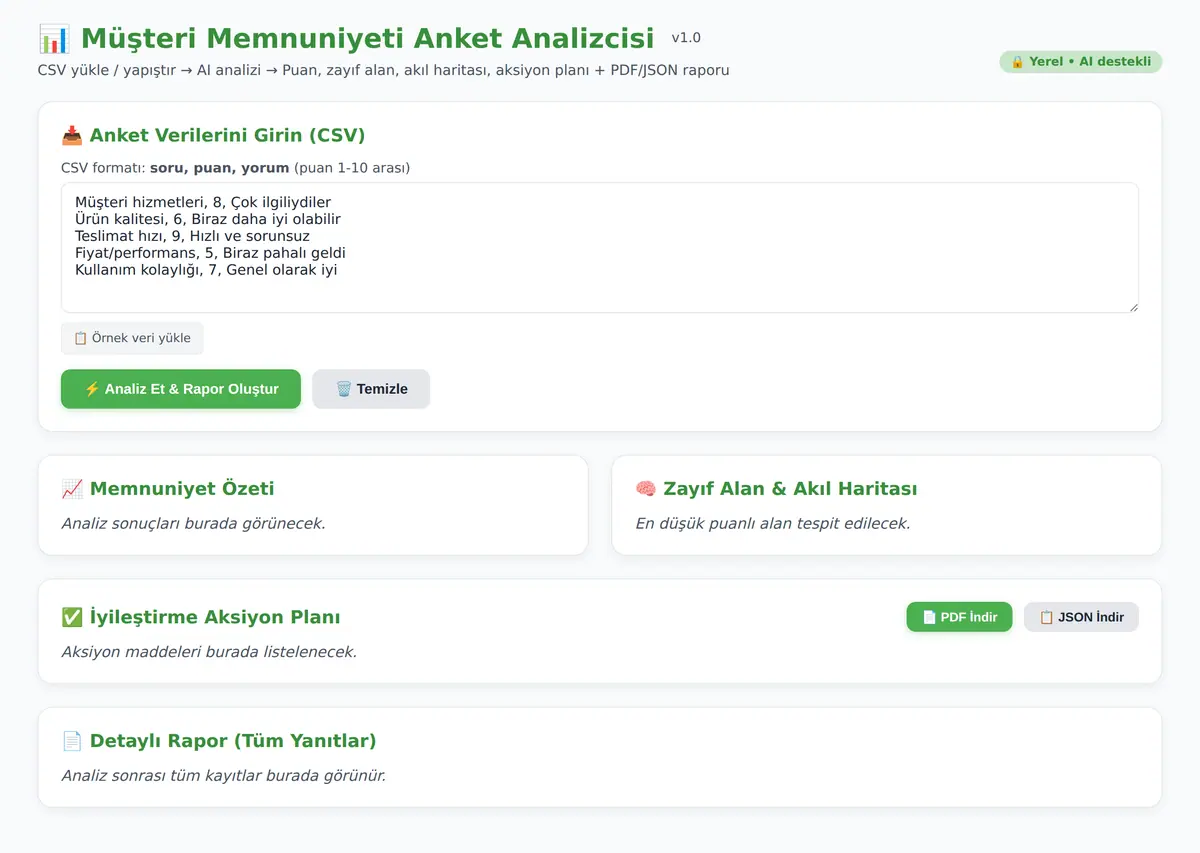The height and width of the screenshot is (853, 1200).
Task: Click the line 'Müşteri hizmetleri, 8, Çok ilgiliydiler'
Action: [x=203, y=202]
